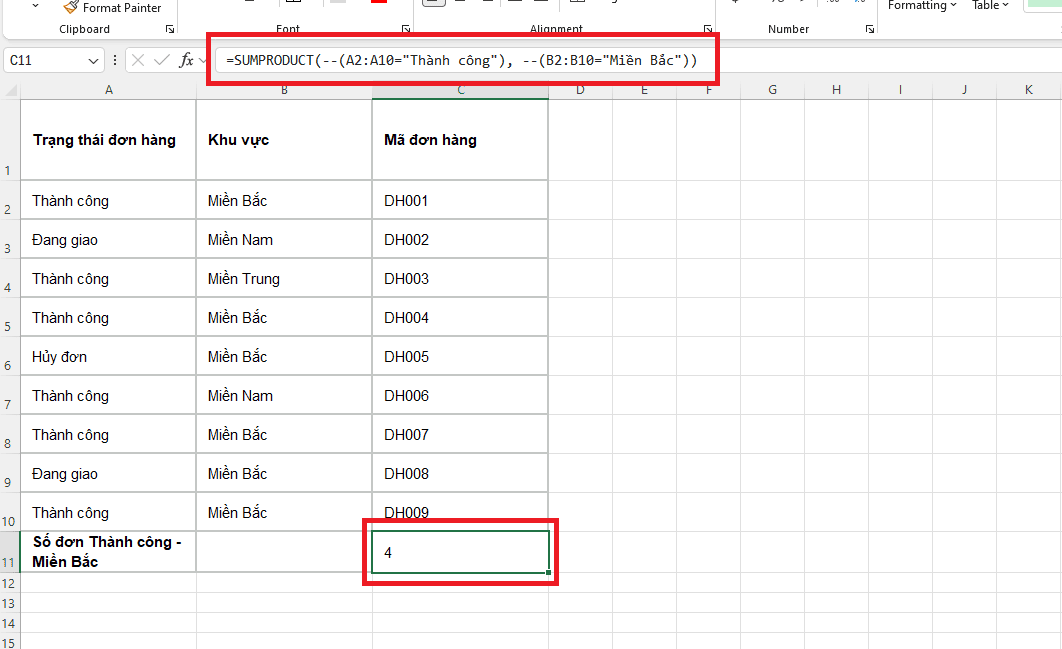The image size is (1062, 649).
Task: Expand the Name Box dropdown arrow
Action: [x=93, y=61]
